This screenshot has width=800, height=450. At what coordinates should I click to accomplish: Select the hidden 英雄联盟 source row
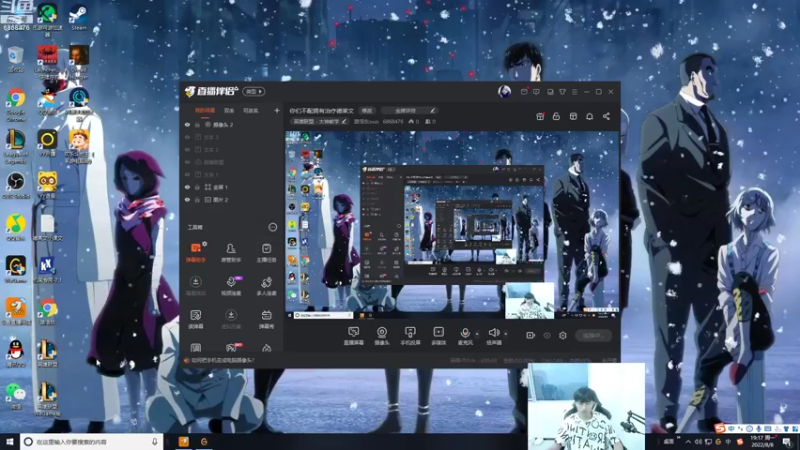click(232, 162)
